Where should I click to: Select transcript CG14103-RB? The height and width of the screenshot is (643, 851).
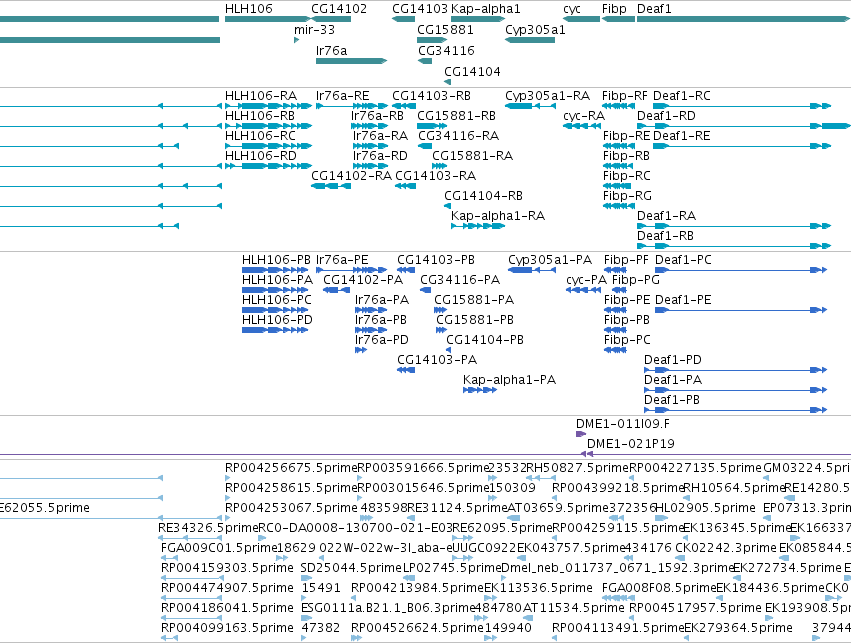tap(431, 96)
